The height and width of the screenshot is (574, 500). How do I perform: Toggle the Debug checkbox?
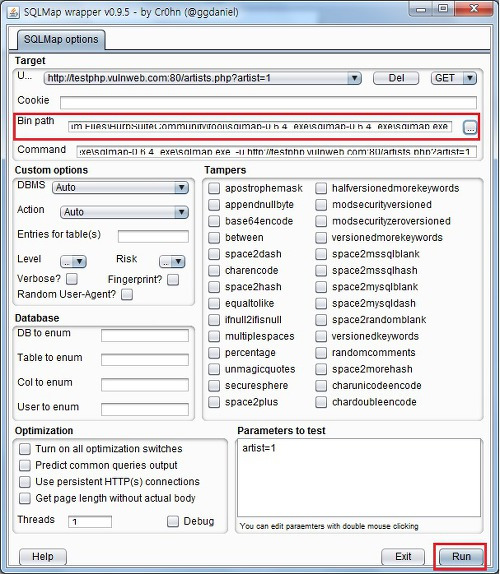(173, 521)
